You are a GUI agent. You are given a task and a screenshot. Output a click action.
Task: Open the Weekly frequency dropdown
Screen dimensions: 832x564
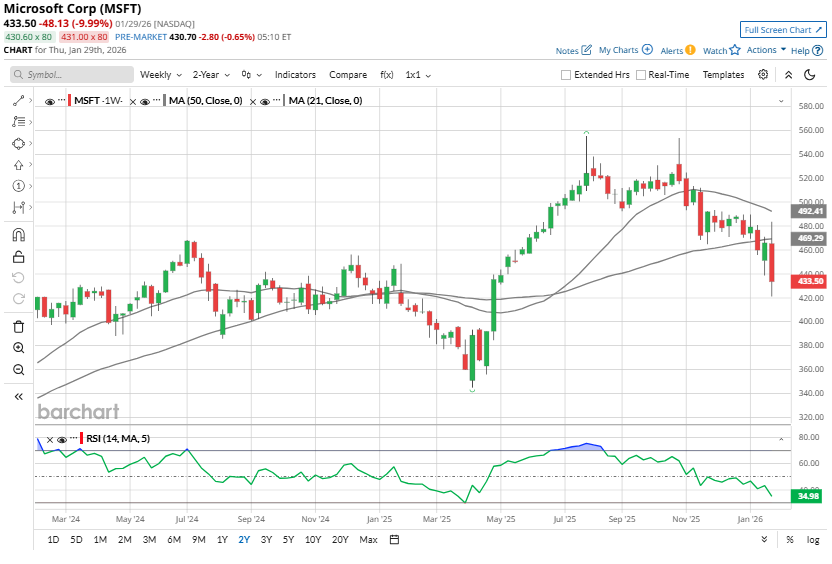click(159, 75)
